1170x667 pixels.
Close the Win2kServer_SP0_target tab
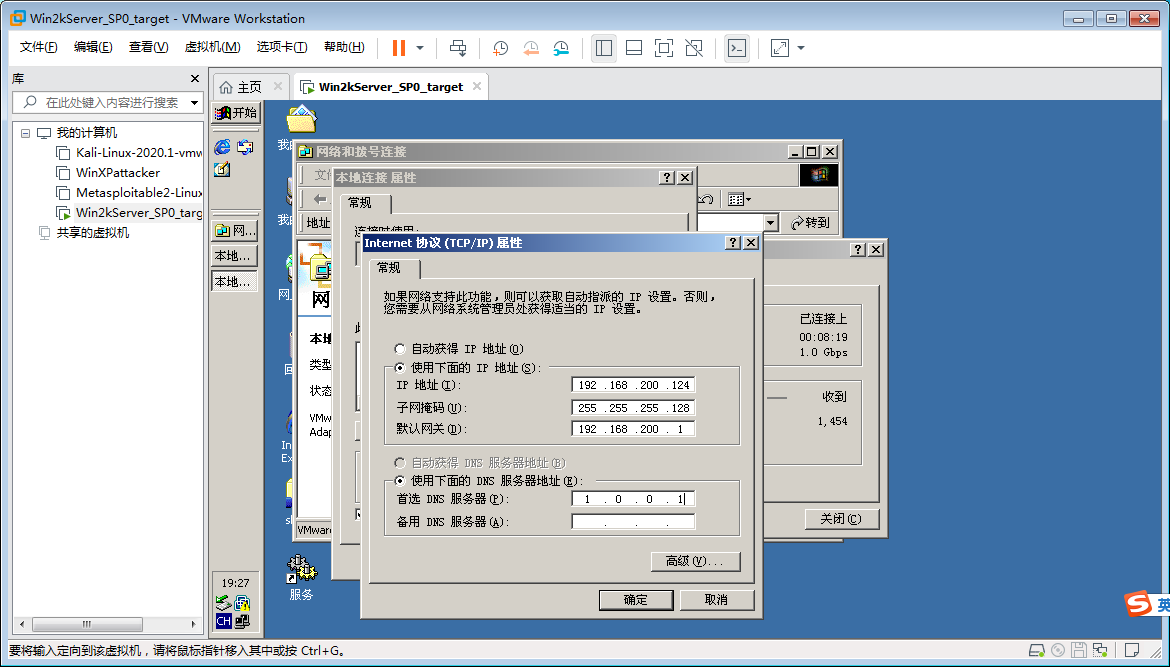[477, 87]
